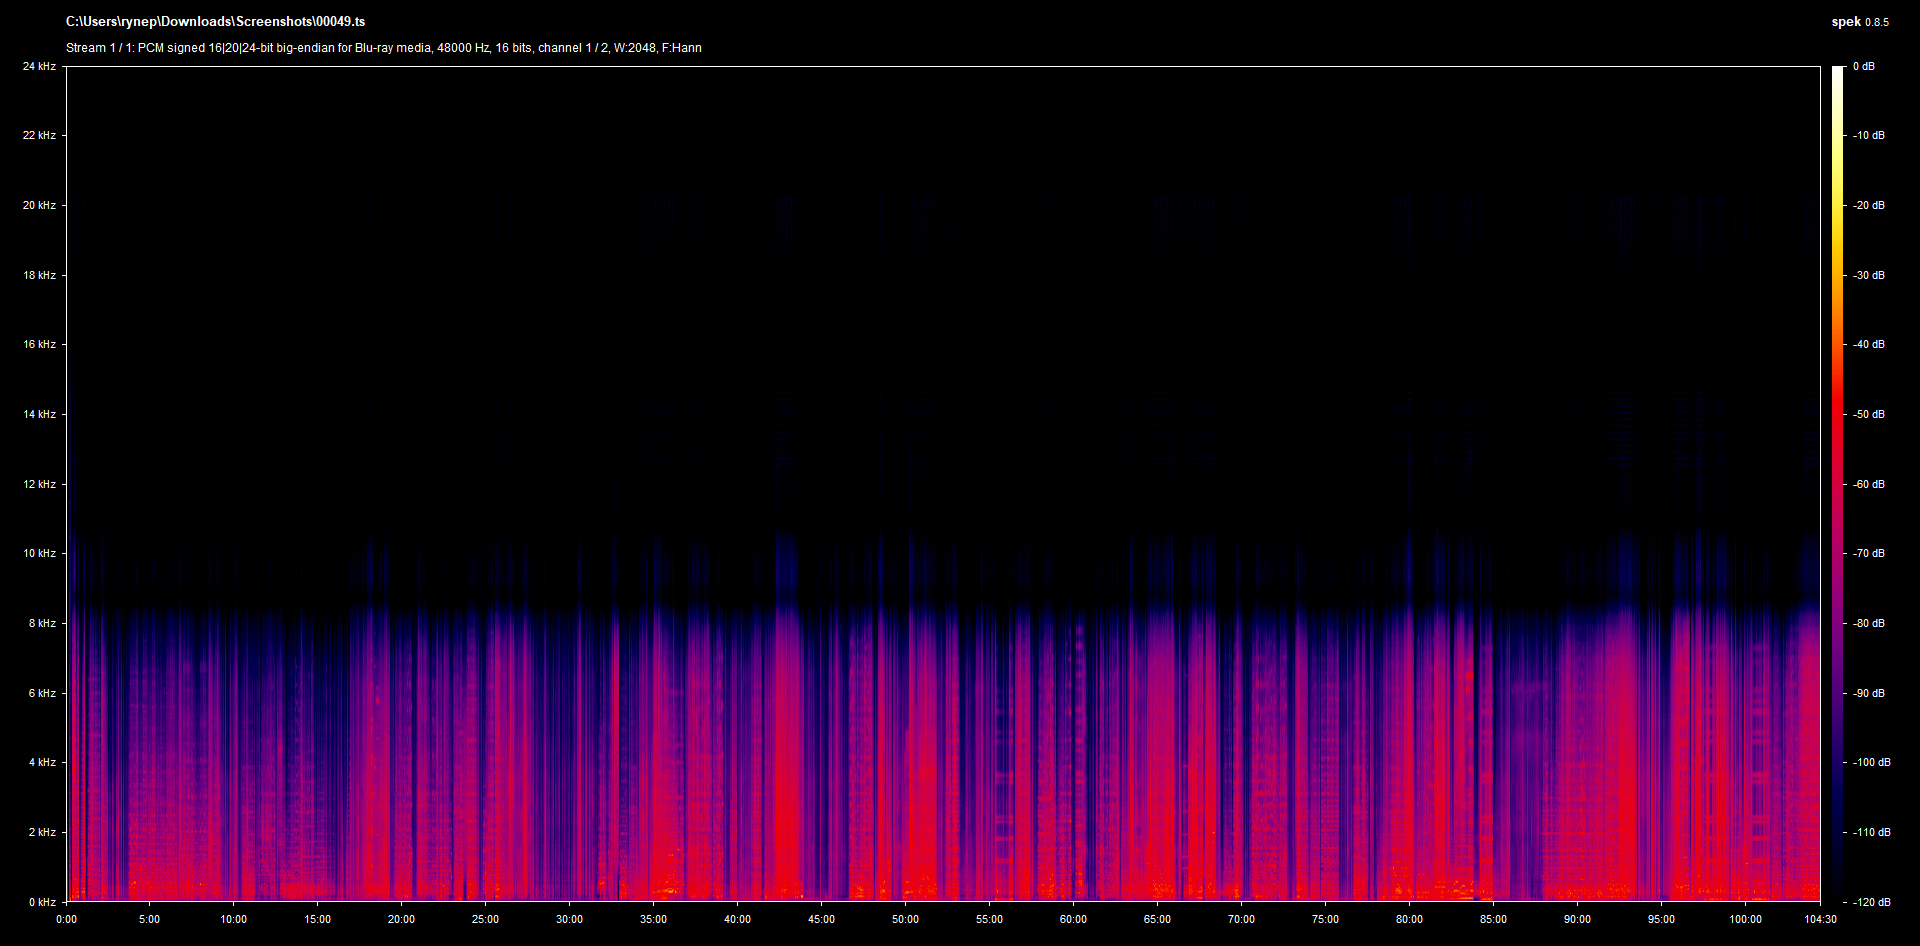Click the 75:00 time axis marker
The height and width of the screenshot is (946, 1920).
pos(1325,919)
